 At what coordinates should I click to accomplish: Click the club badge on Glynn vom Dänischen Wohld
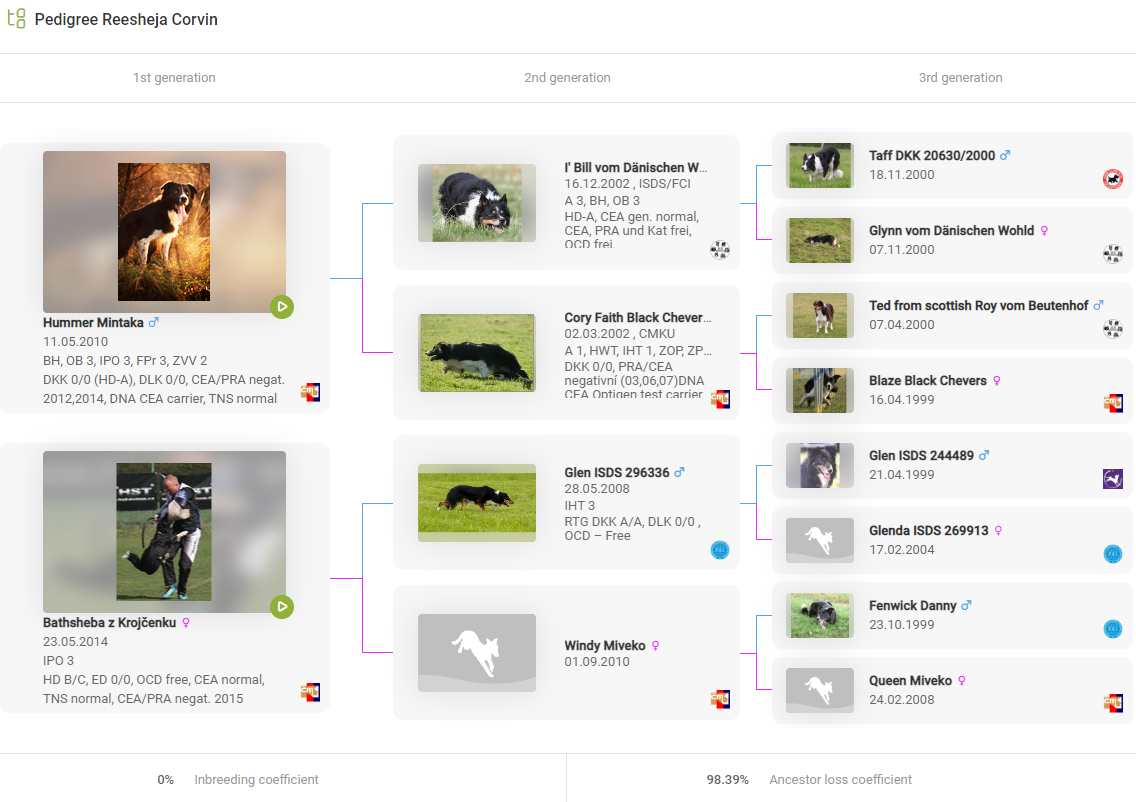(1112, 254)
